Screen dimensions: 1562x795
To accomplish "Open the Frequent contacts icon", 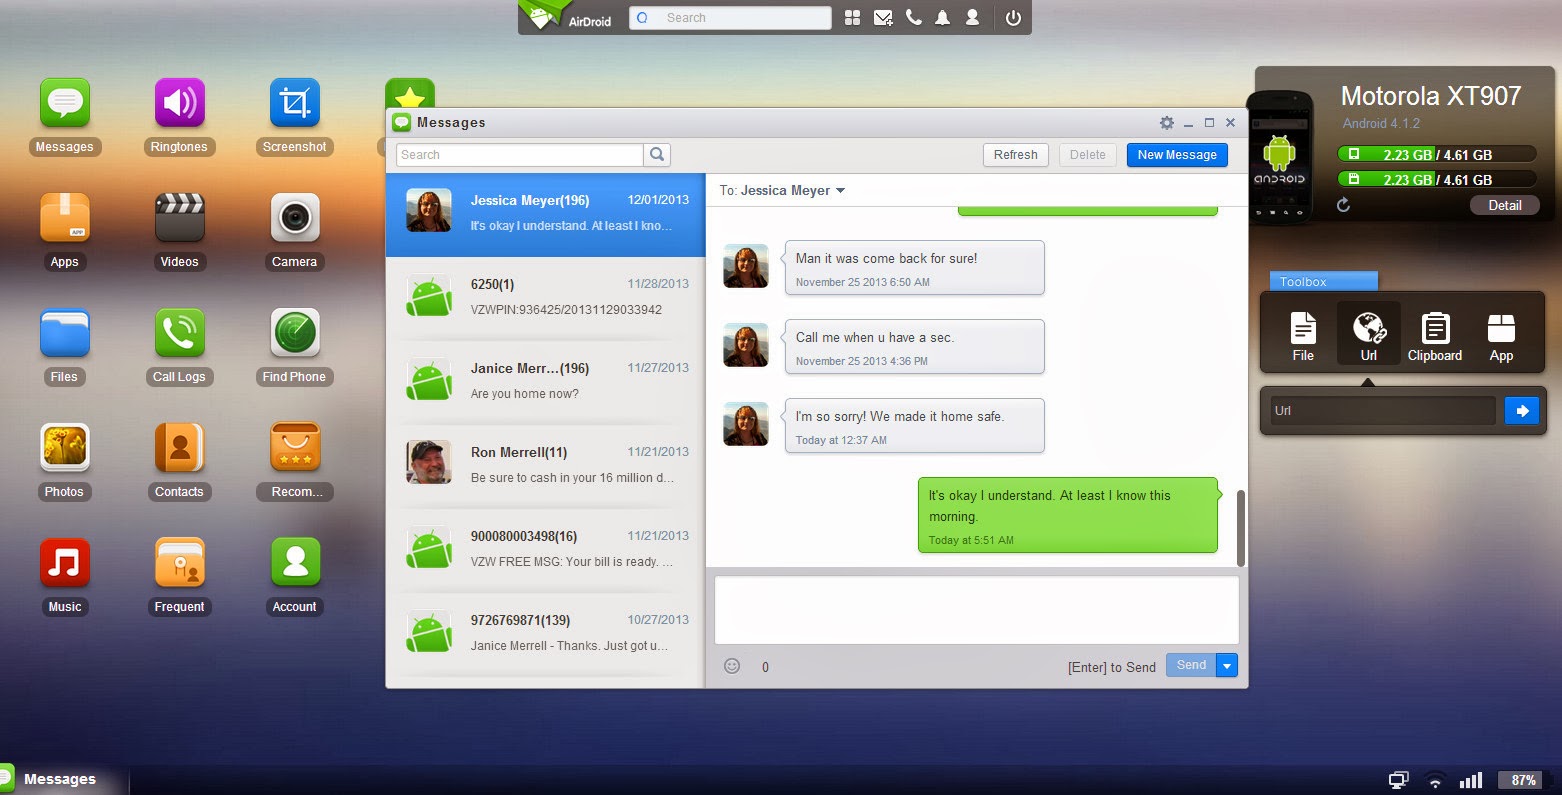I will point(180,564).
